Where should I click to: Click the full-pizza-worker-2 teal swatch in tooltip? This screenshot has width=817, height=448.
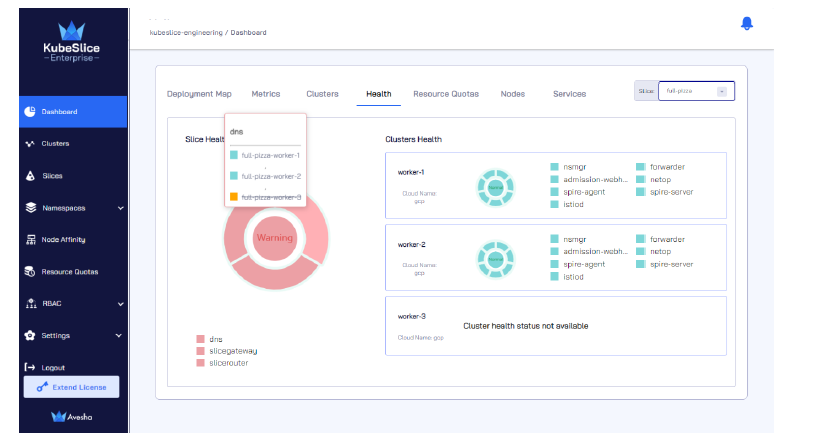[x=233, y=176]
